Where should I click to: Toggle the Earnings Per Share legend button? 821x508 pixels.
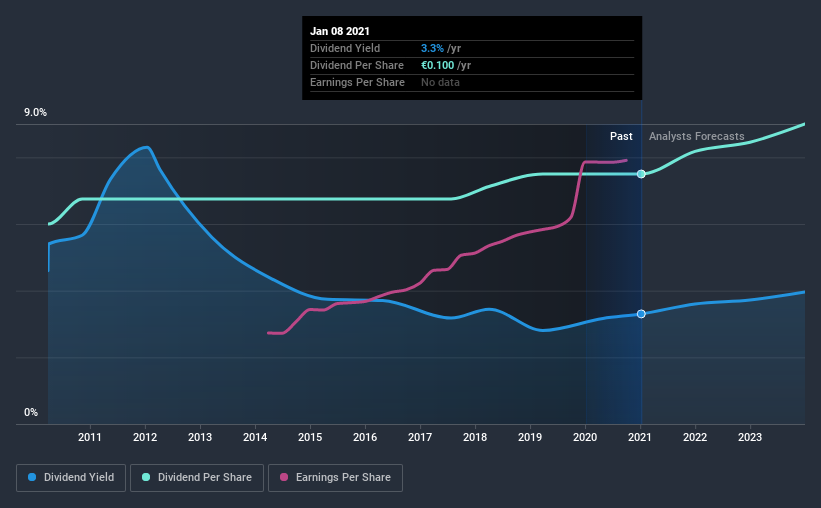(335, 478)
